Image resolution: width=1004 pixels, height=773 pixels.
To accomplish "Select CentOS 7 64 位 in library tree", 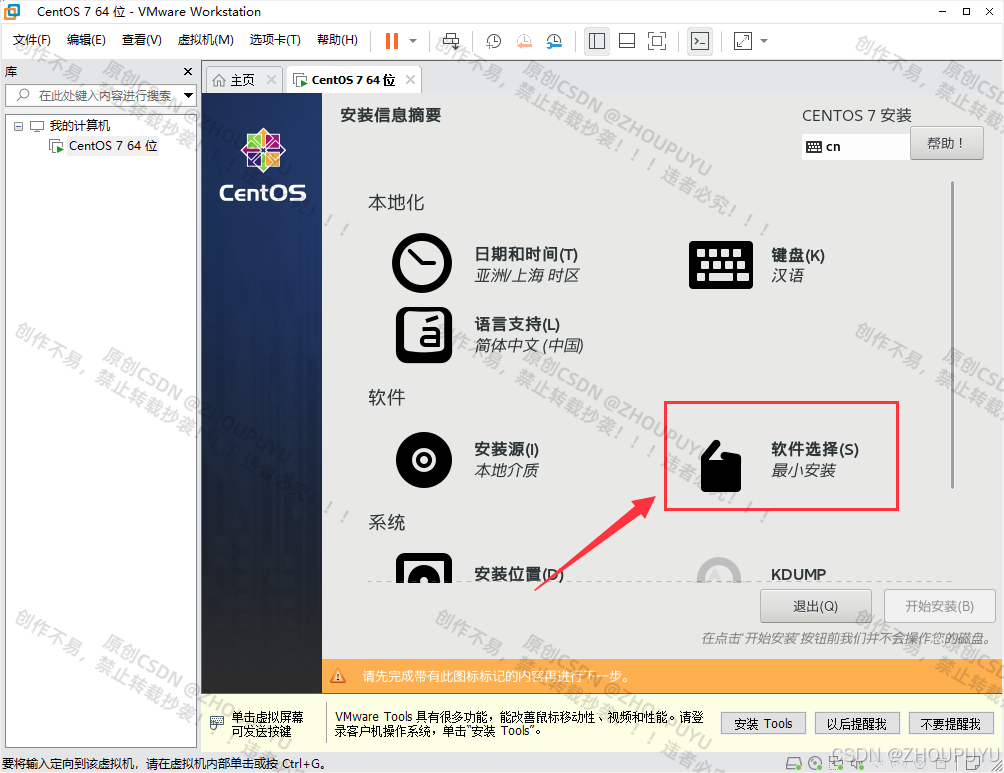I will pos(113,146).
